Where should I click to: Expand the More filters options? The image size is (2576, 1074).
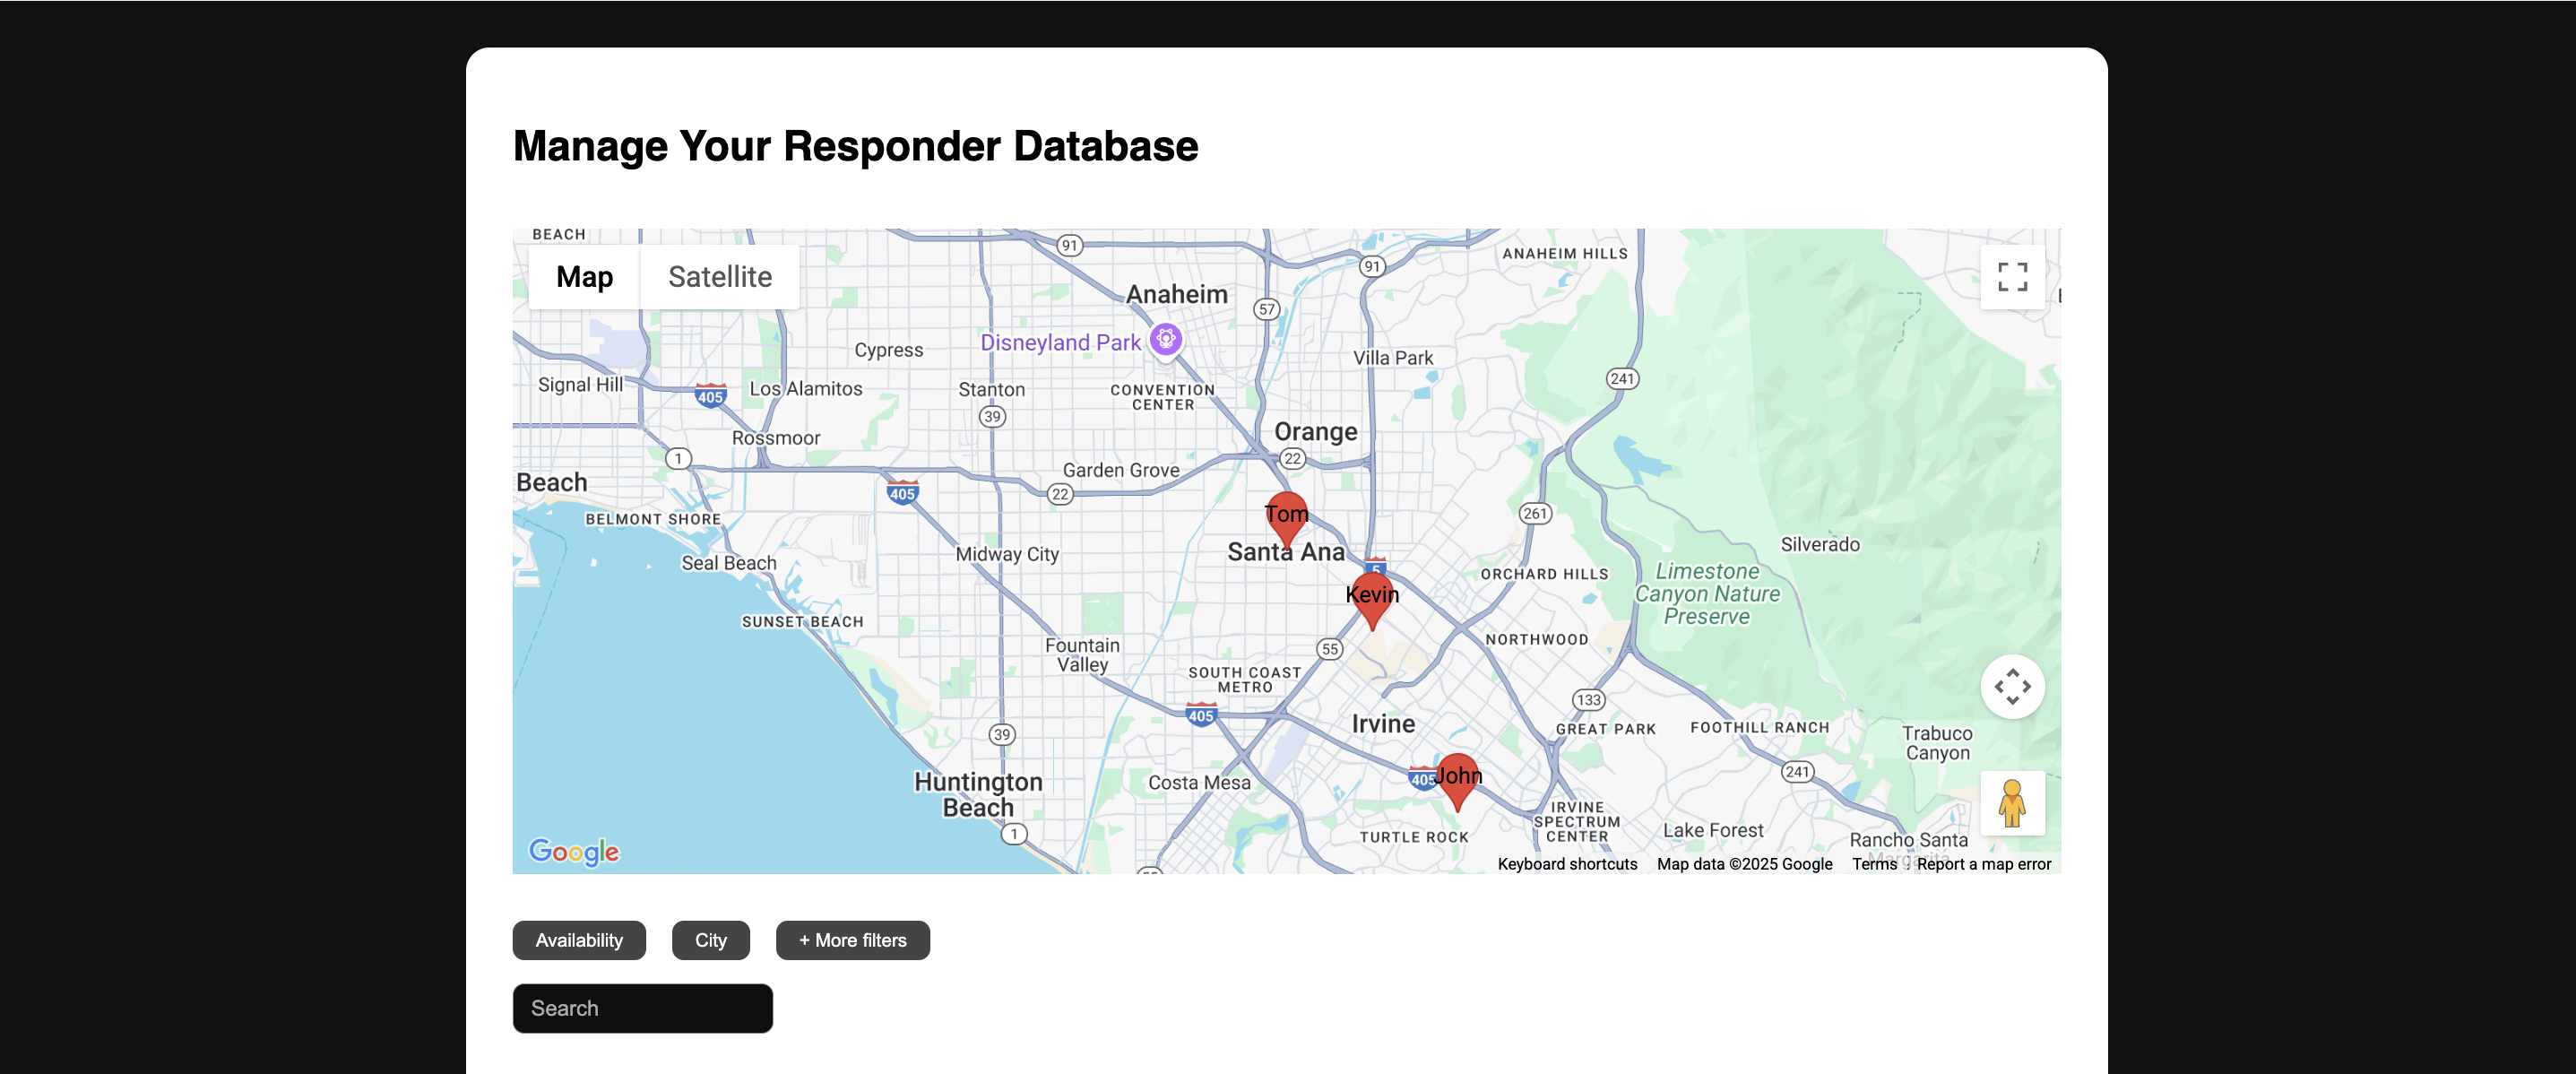(852, 940)
